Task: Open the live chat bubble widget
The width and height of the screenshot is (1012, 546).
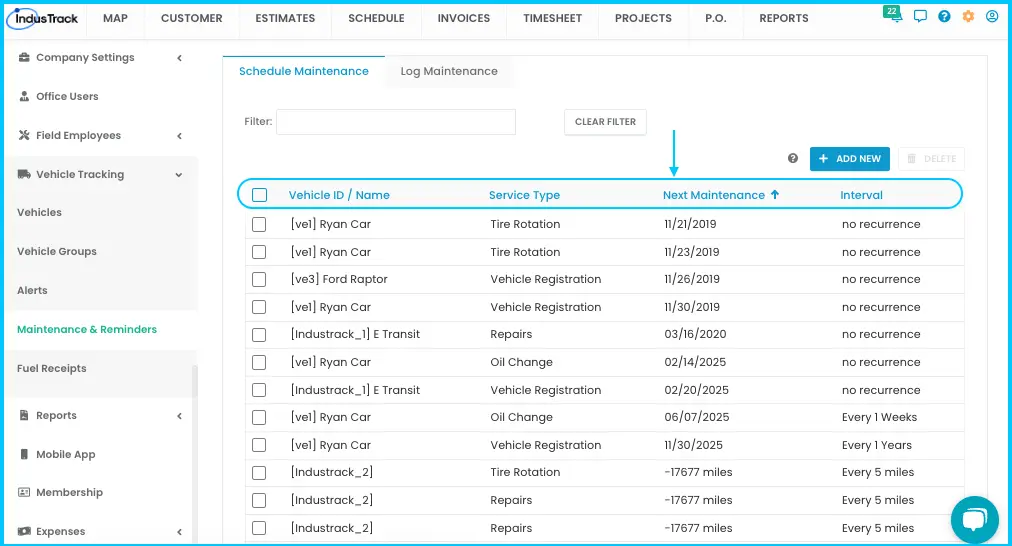Action: 975,520
